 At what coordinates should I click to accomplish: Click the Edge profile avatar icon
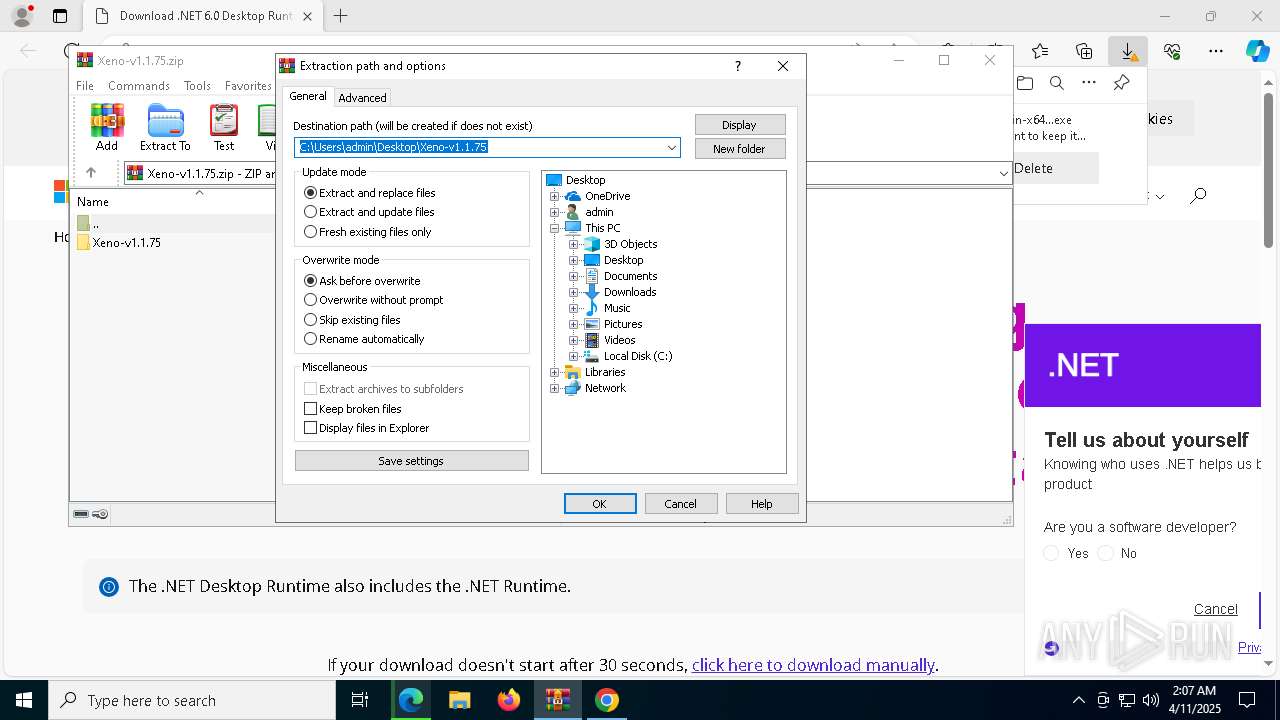click(21, 16)
